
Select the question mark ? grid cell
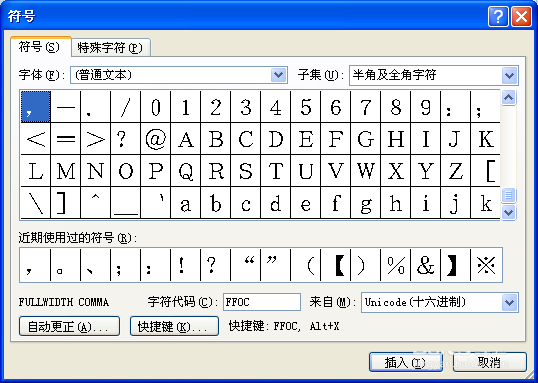pyautogui.click(x=126, y=139)
